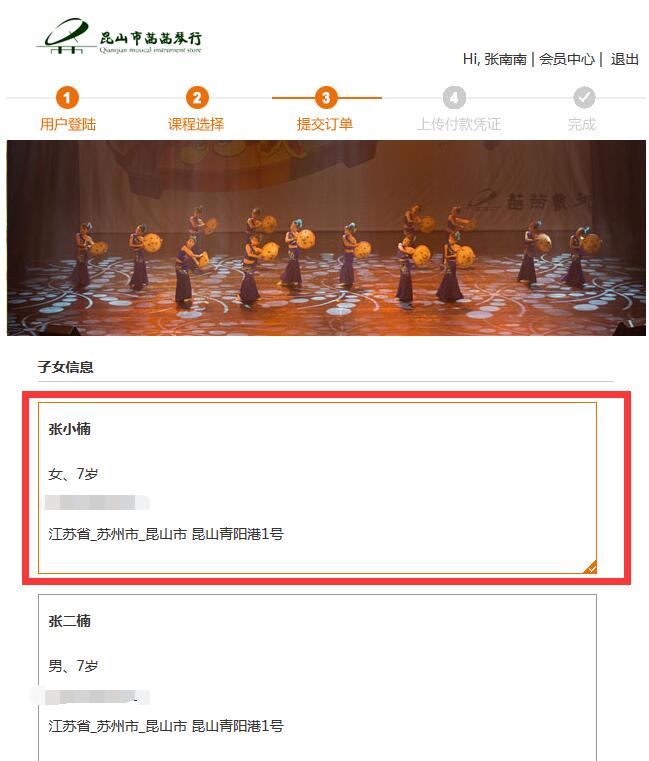
Task: Select the 张小楠 child info card
Action: (x=317, y=488)
